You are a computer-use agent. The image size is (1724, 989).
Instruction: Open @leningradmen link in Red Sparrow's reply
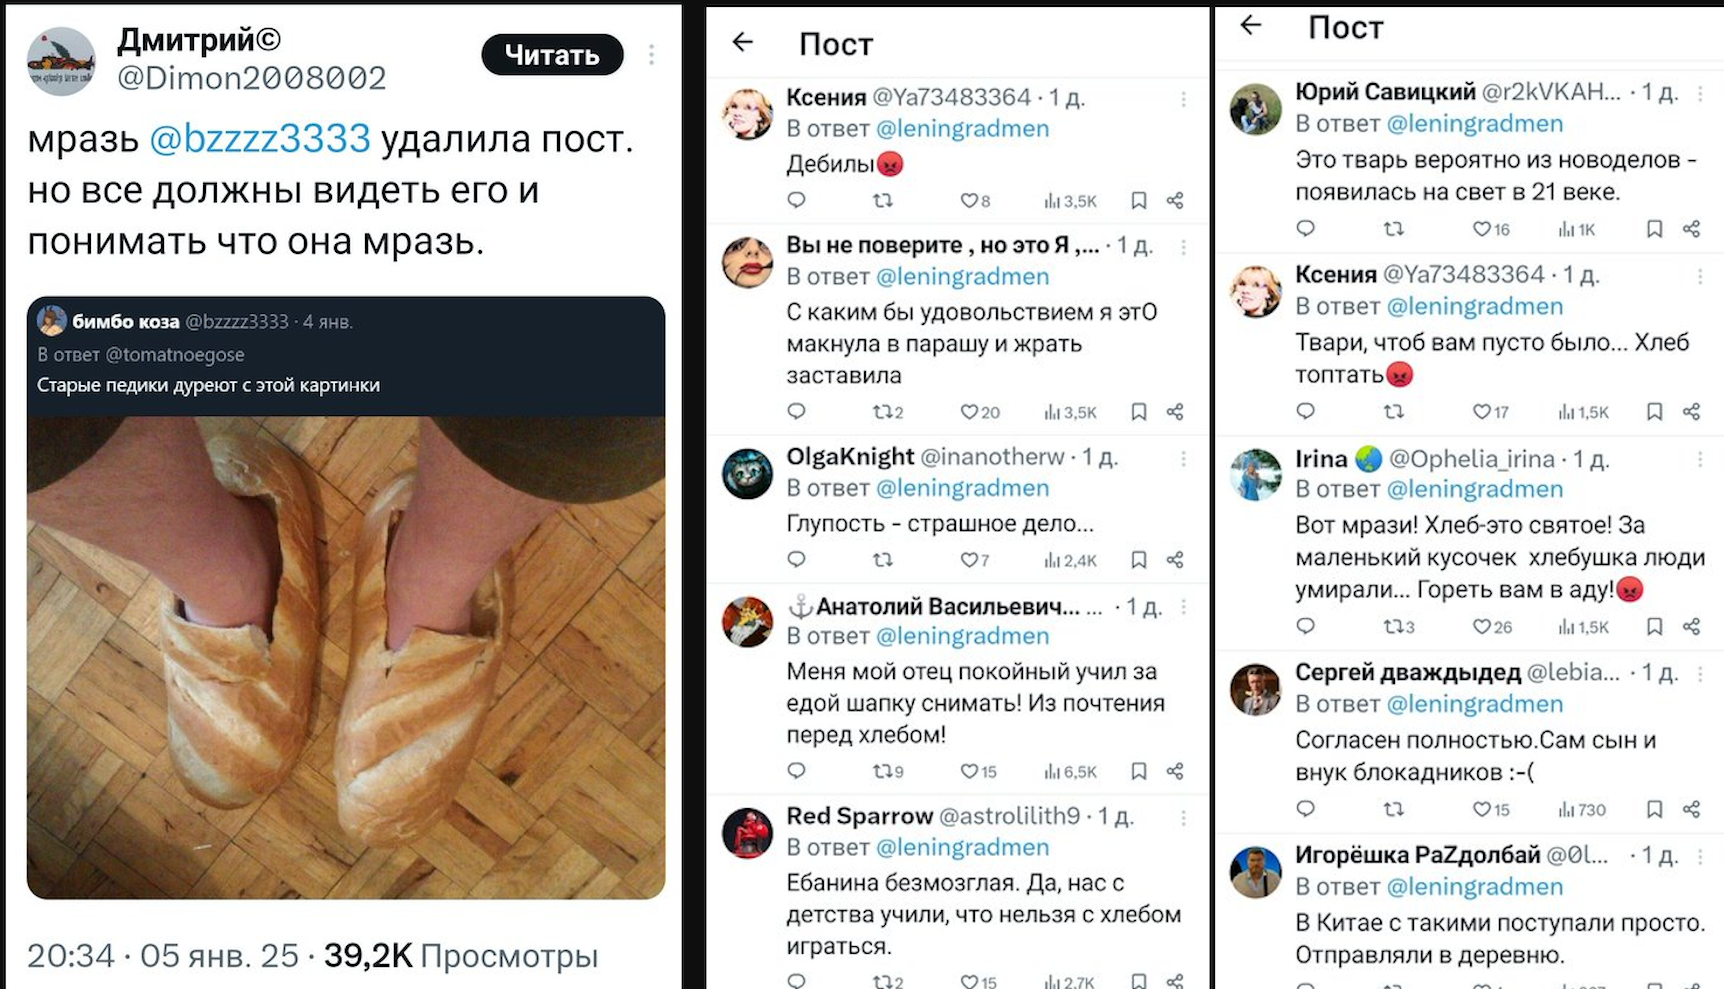click(962, 847)
